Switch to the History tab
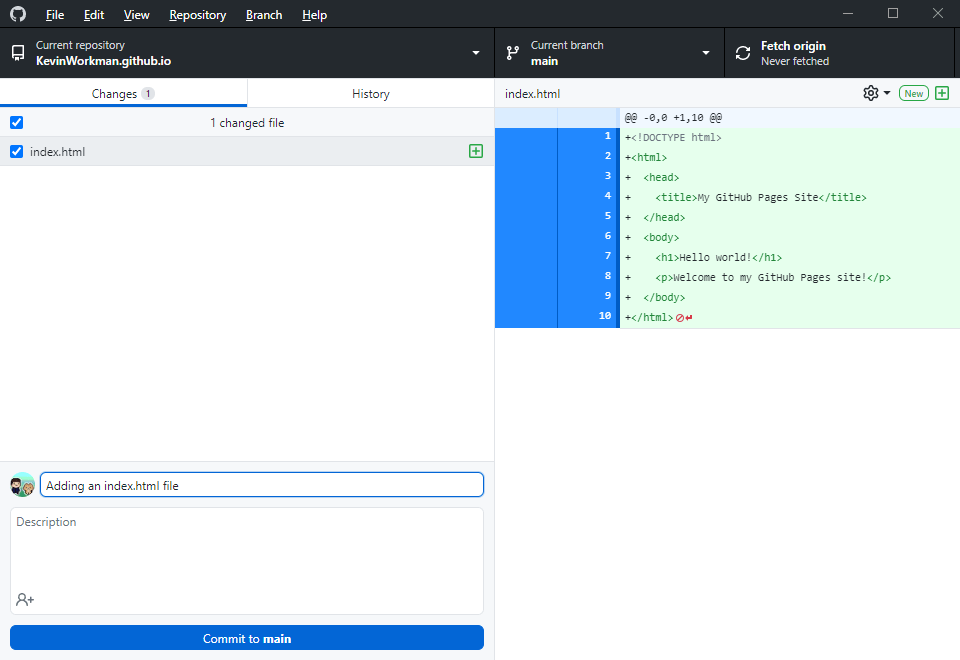The height and width of the screenshot is (660, 960). 370,93
